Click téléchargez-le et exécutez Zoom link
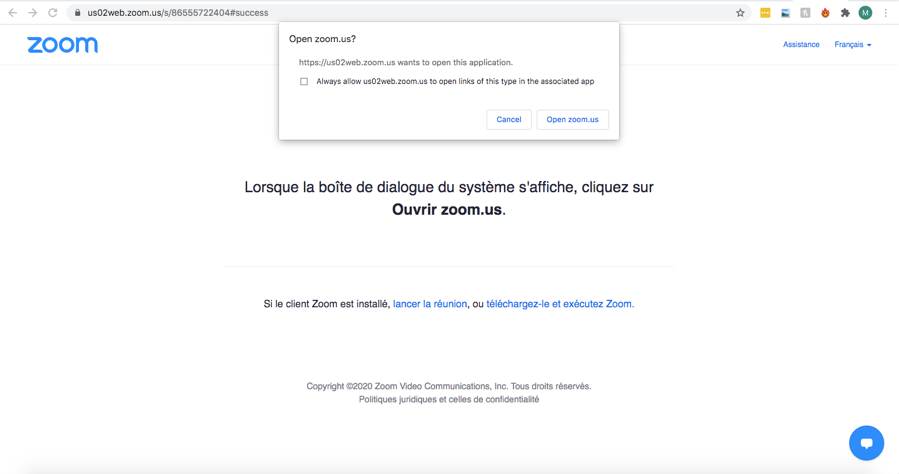 [x=560, y=304]
